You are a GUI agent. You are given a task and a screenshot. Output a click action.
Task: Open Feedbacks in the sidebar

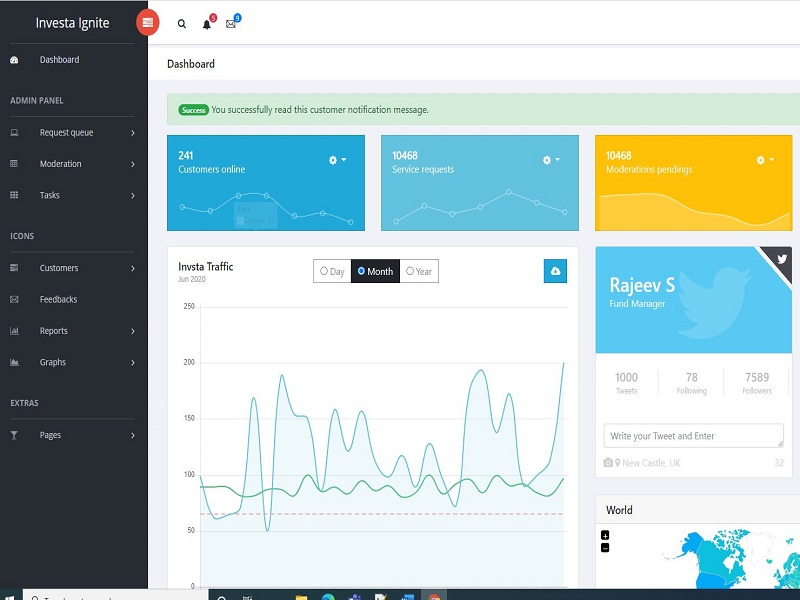[58, 299]
